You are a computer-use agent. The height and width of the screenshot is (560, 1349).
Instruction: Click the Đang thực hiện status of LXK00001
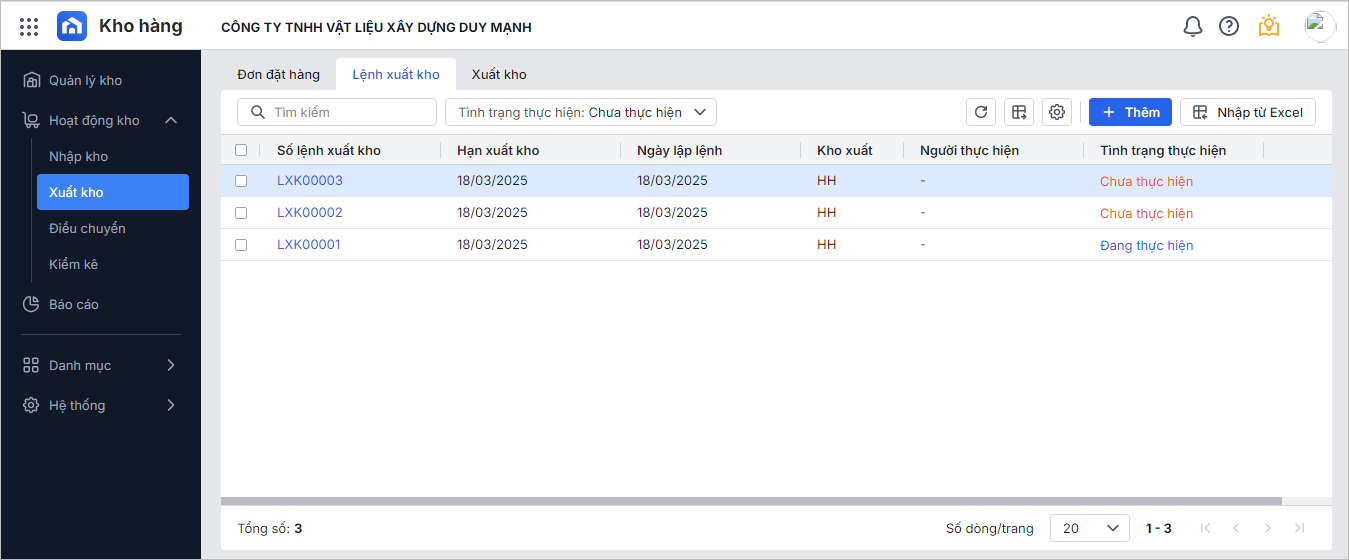click(x=1147, y=245)
